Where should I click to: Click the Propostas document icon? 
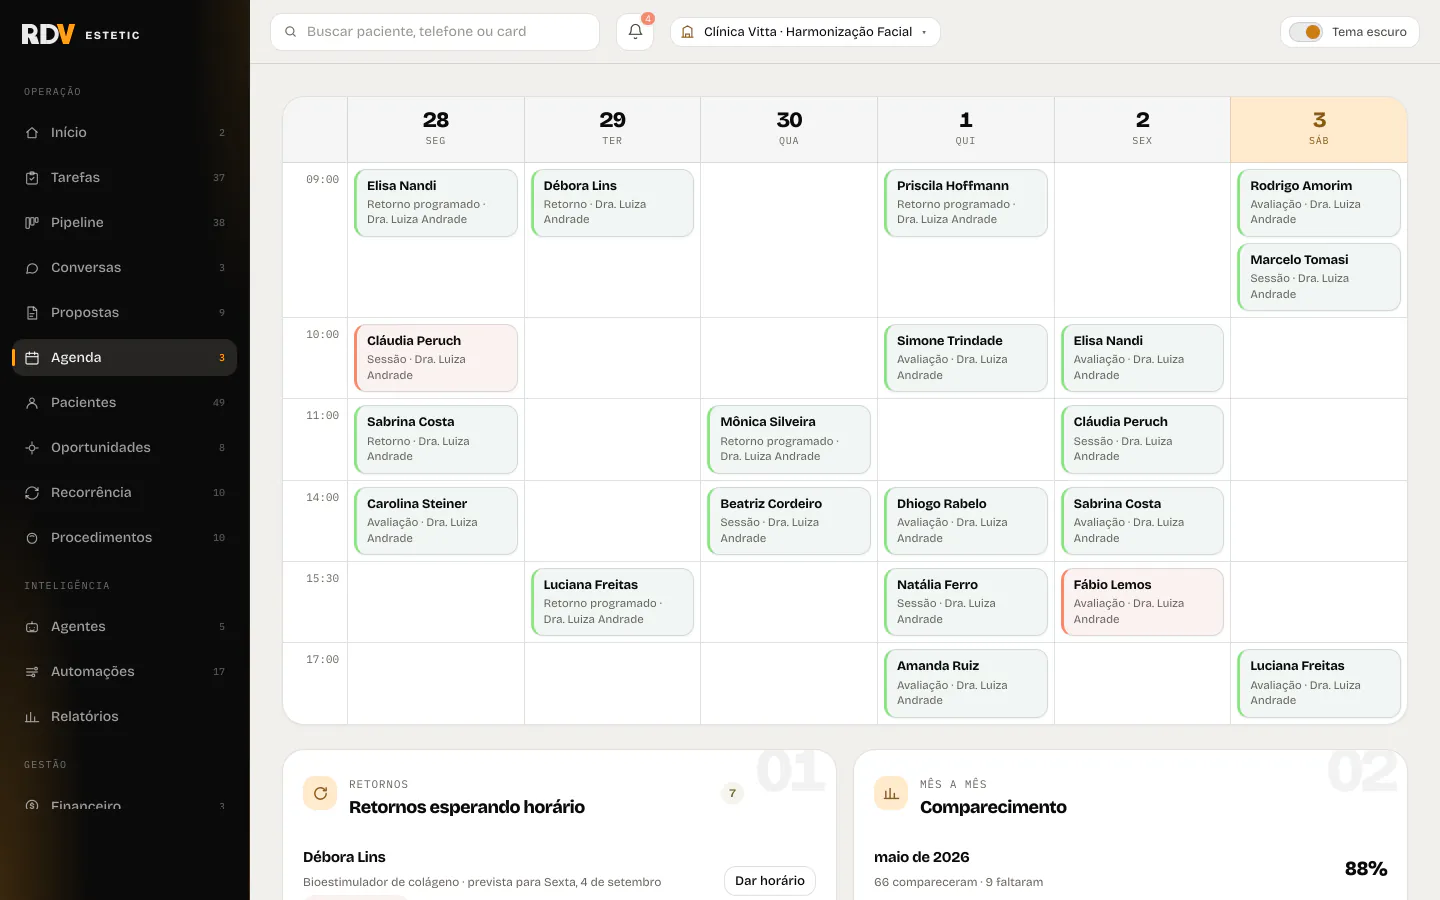coord(32,313)
